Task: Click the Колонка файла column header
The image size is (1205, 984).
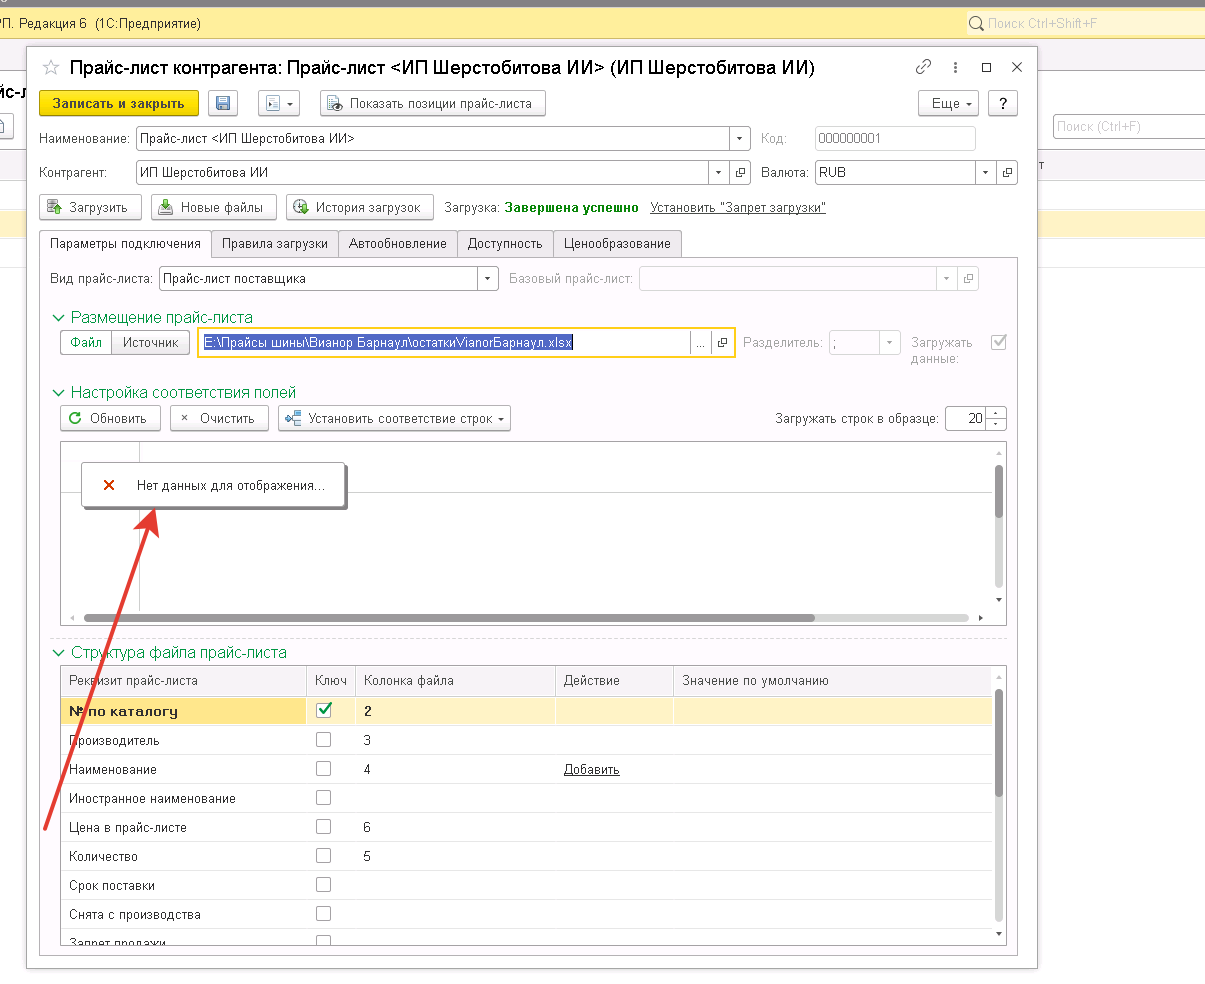Action: pyautogui.click(x=455, y=681)
